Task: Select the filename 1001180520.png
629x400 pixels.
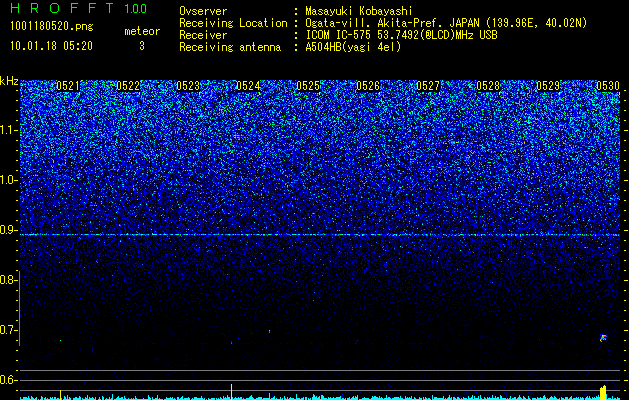Action: [52, 27]
